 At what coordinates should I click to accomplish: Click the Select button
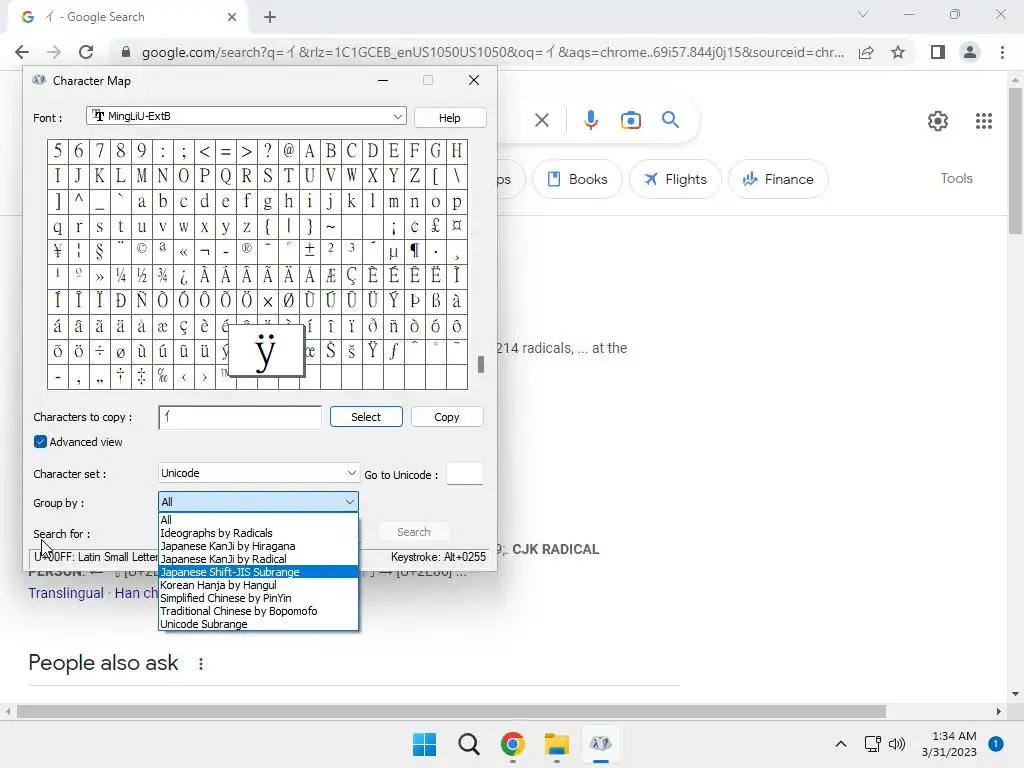coord(366,417)
